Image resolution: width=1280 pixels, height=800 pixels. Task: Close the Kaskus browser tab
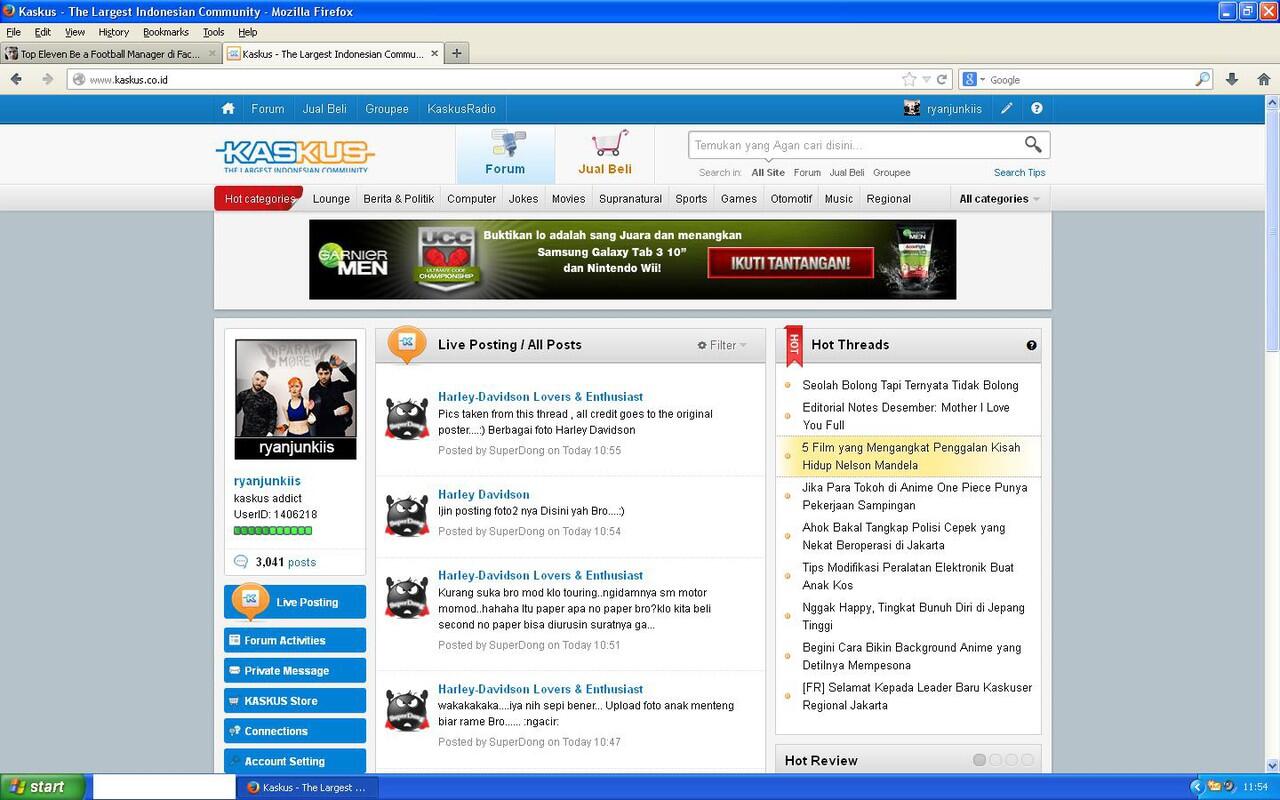pos(435,54)
